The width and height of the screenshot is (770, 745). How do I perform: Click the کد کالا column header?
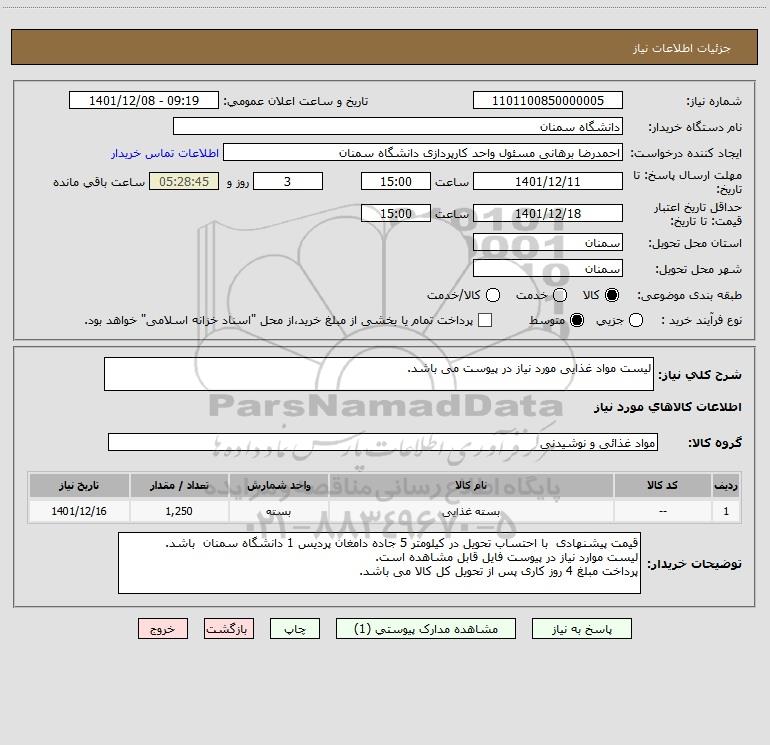(662, 485)
